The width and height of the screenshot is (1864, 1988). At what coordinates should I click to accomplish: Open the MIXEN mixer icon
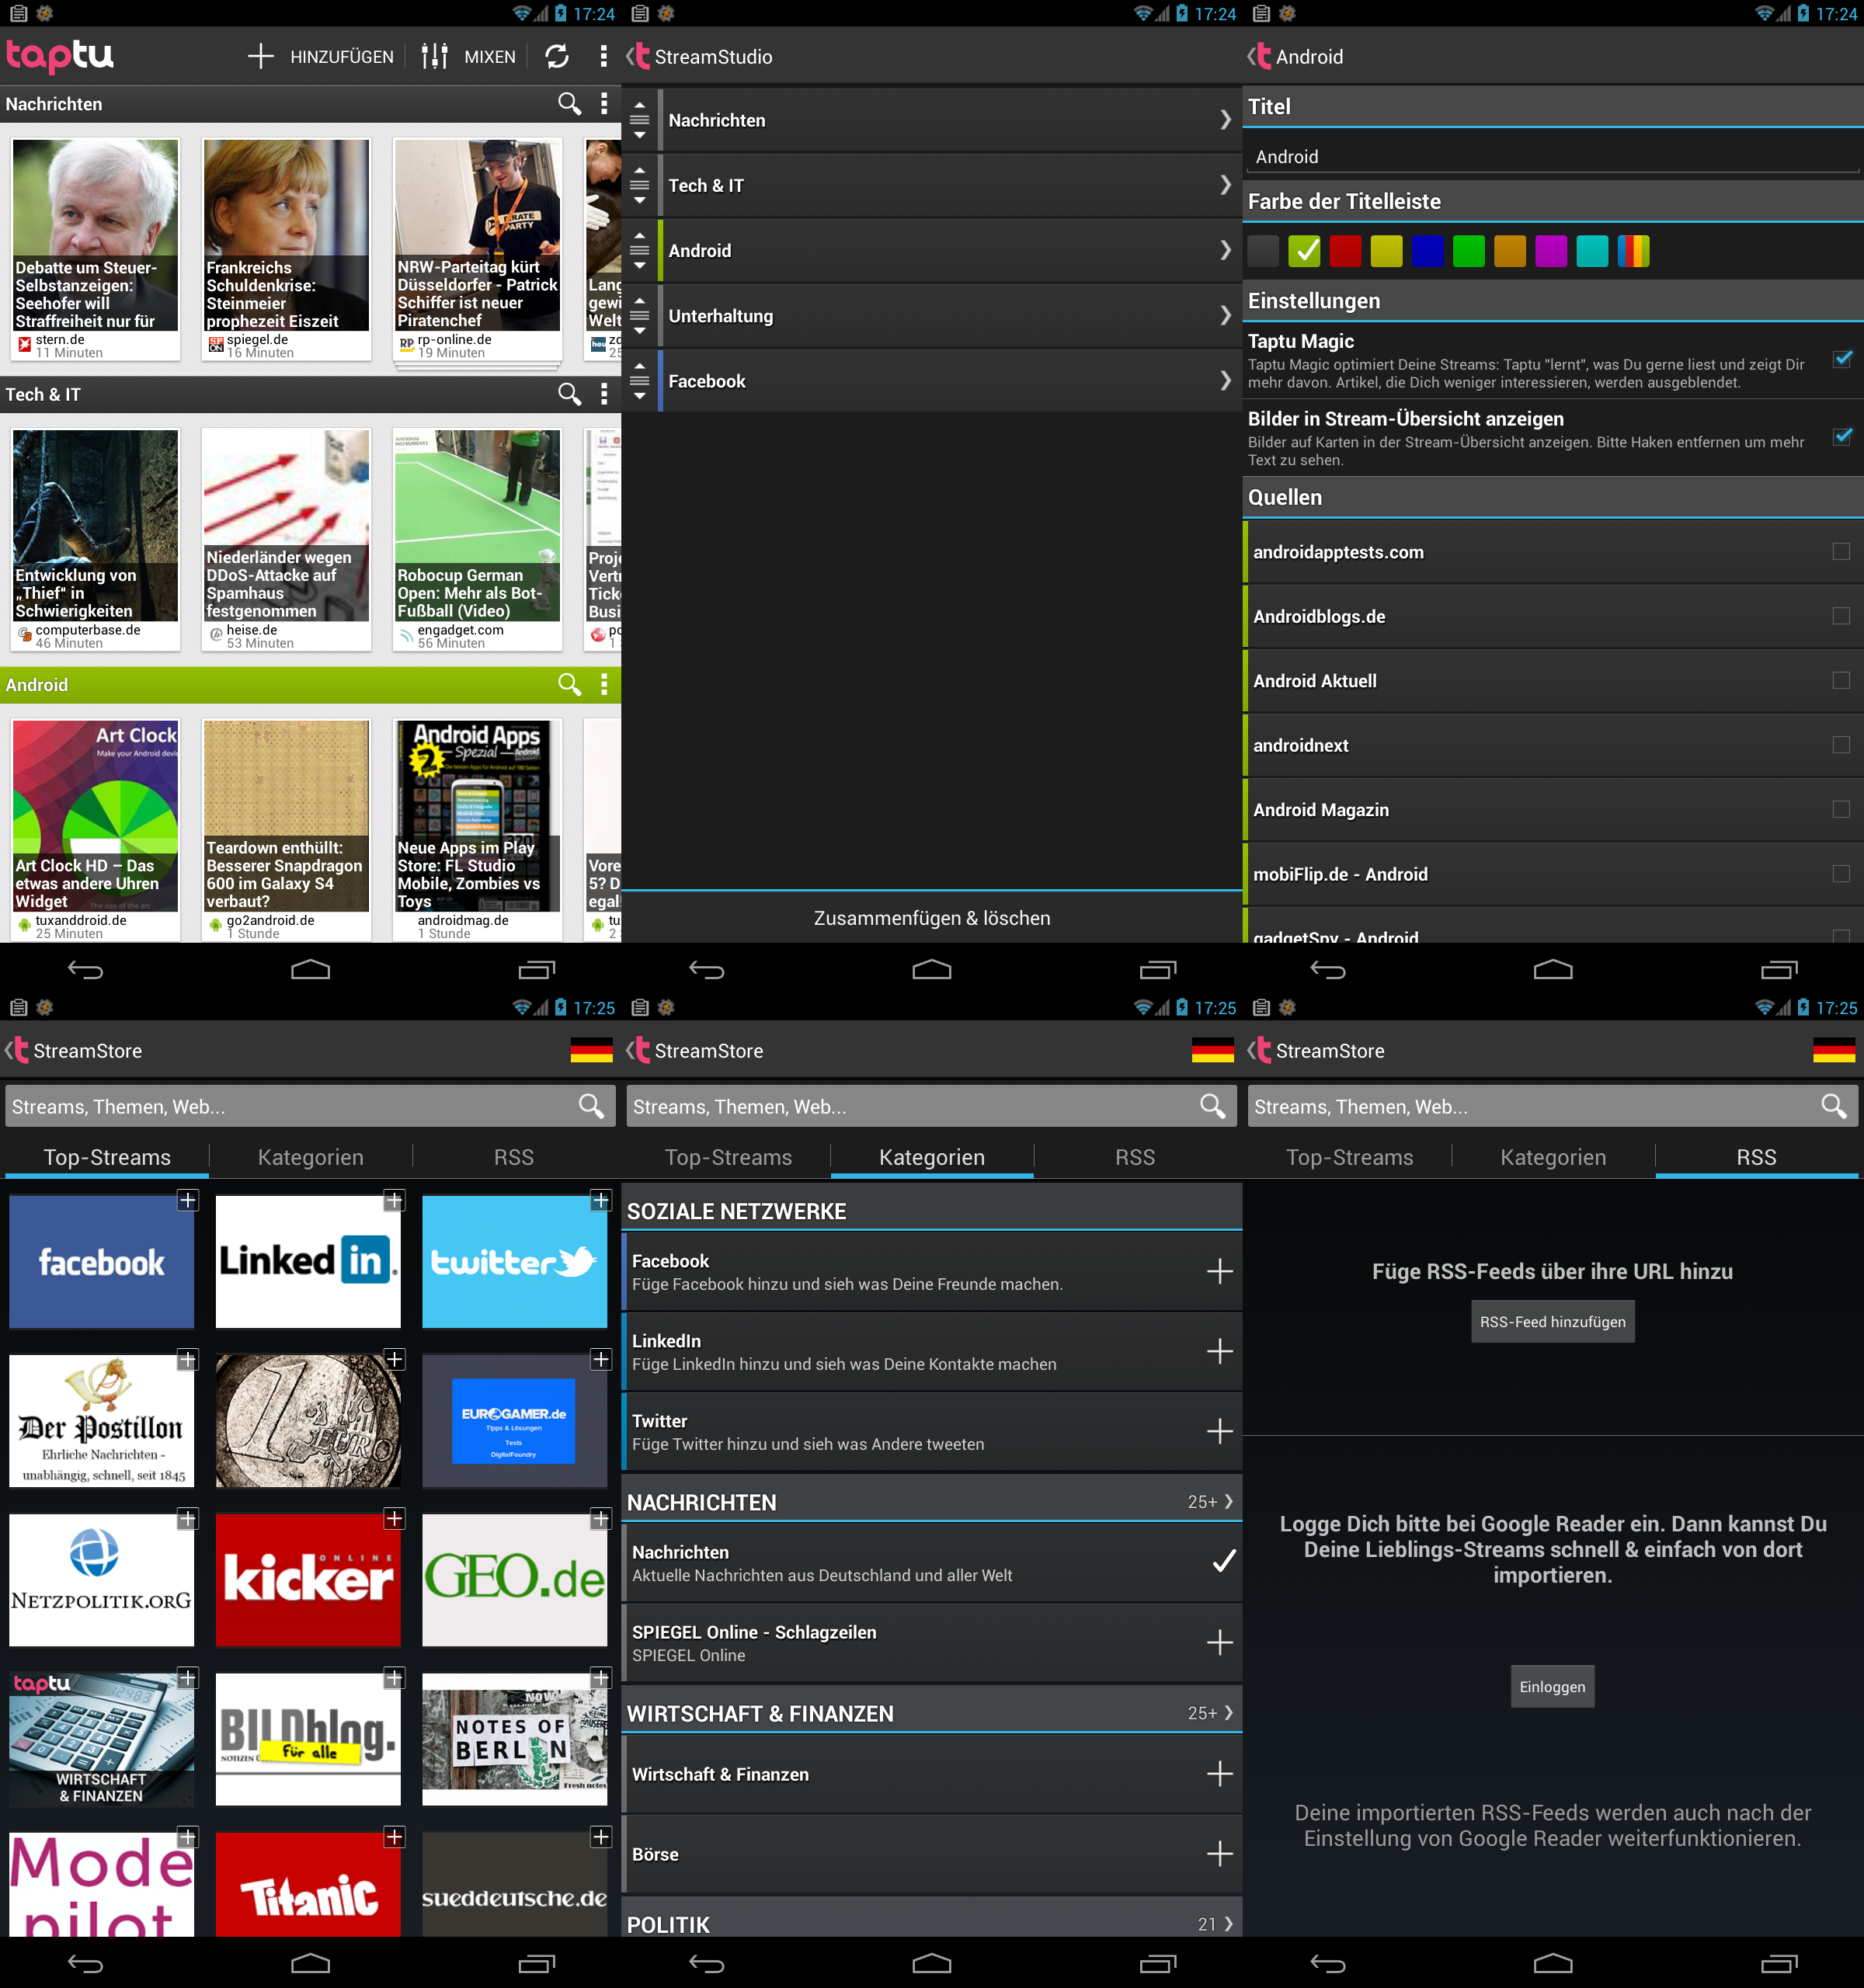click(434, 56)
